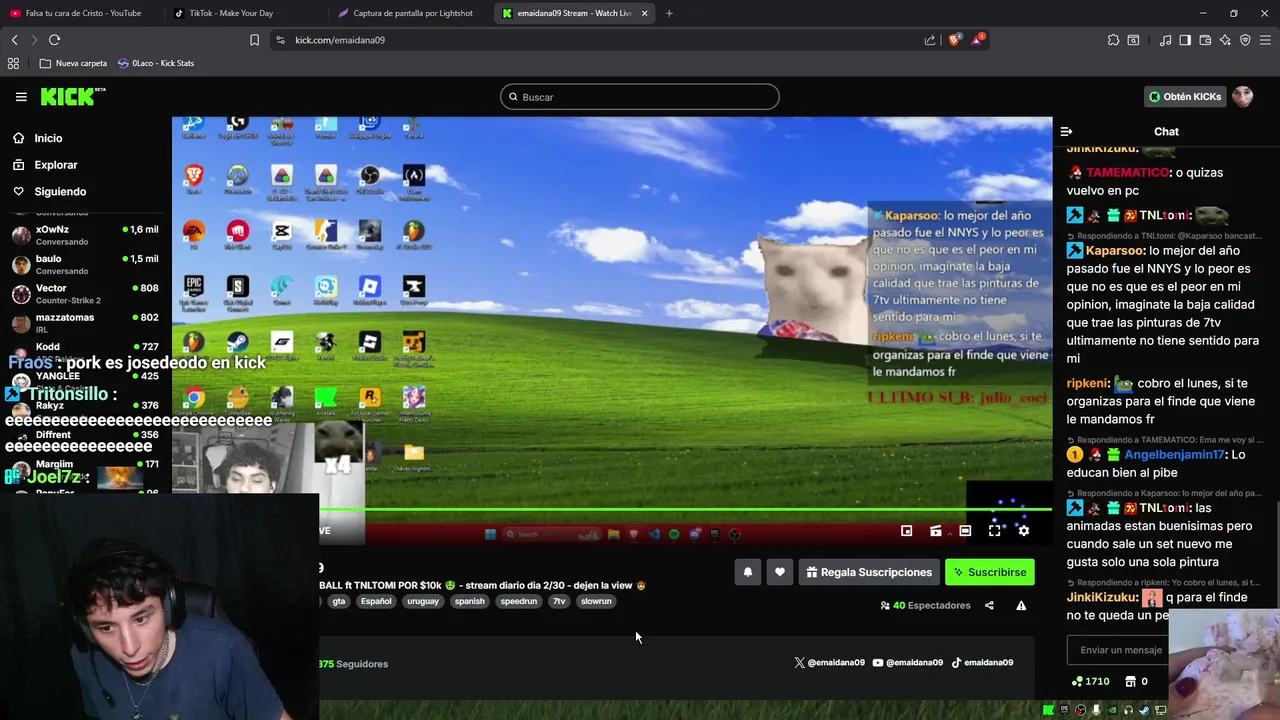The image size is (1280, 720).
Task: Click the bookmark icon in the address bar
Action: (x=254, y=40)
